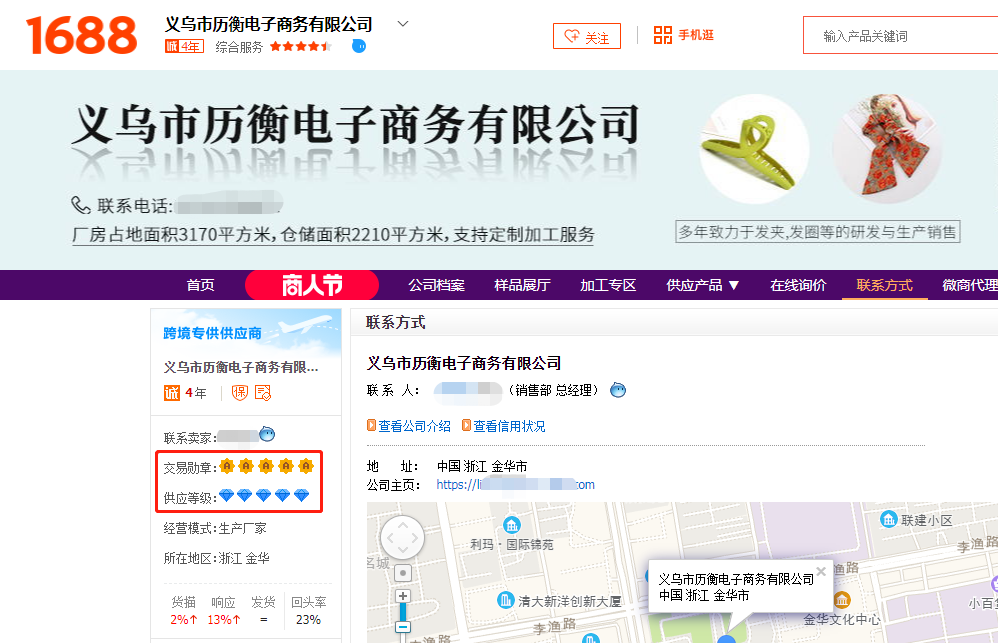The image size is (998, 643).
Task: Click the 回头率 23% statistic
Action: [309, 611]
